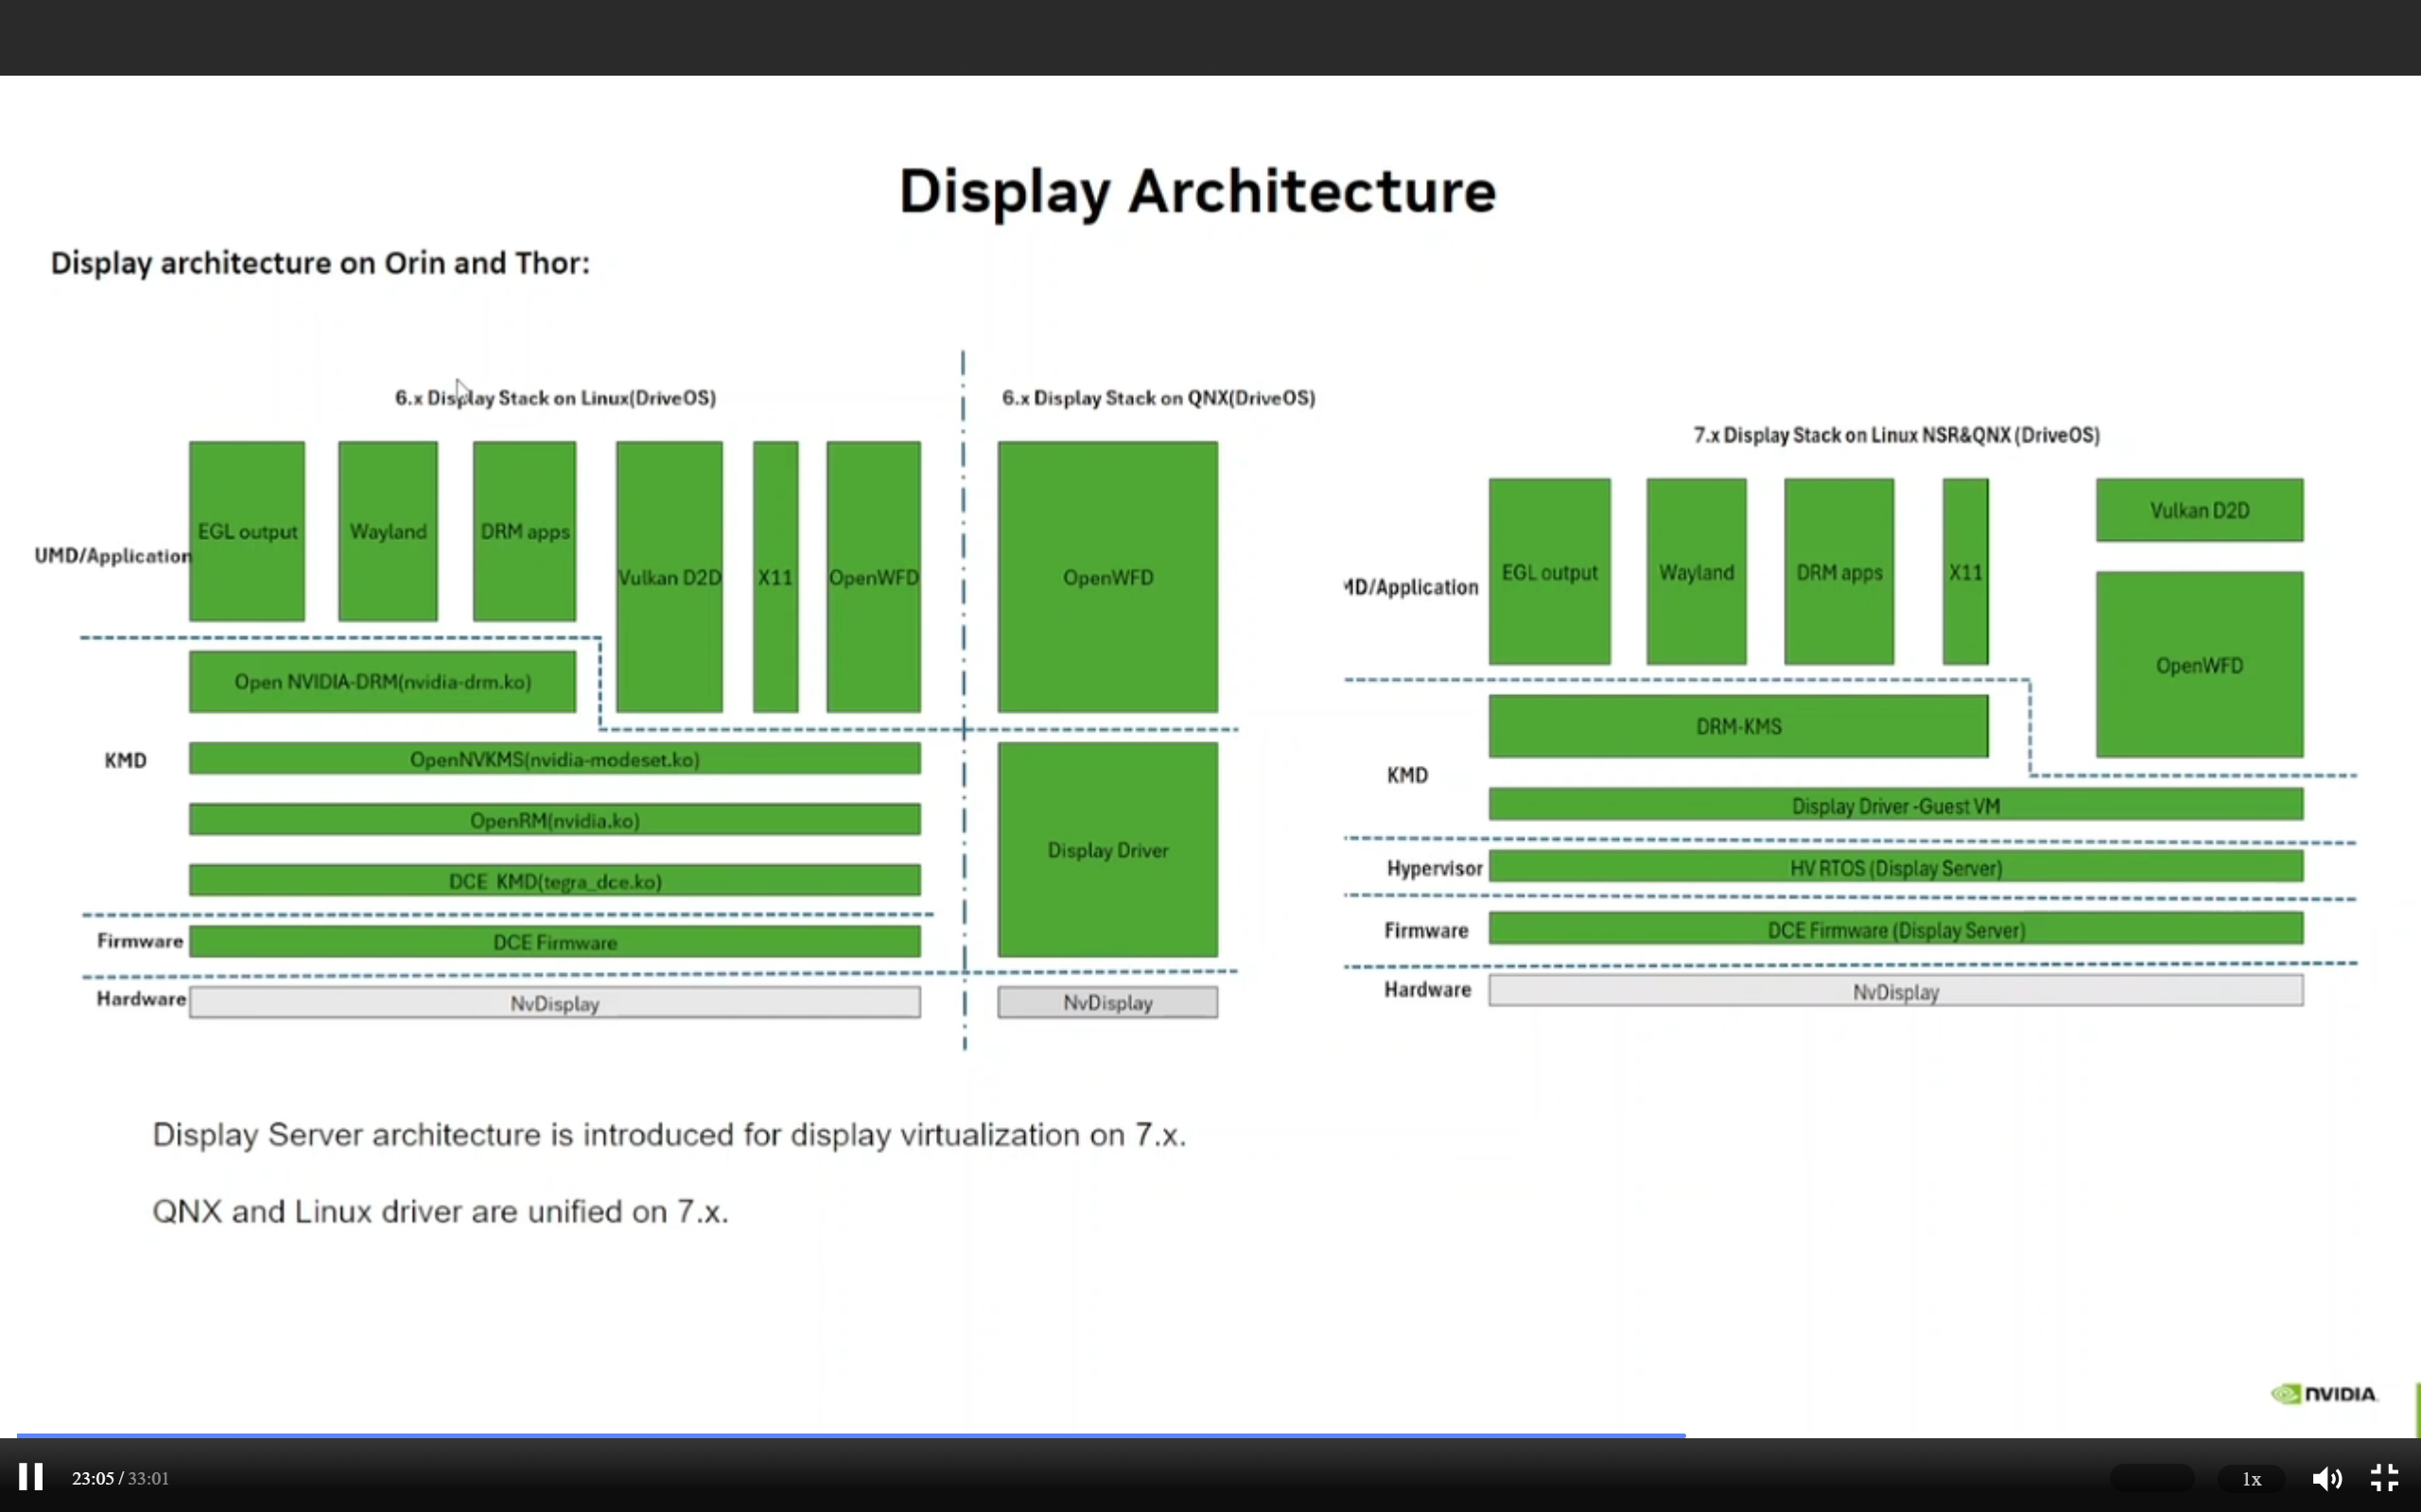This screenshot has height=1512, width=2421.
Task: Pause the video playback
Action: pos(31,1477)
